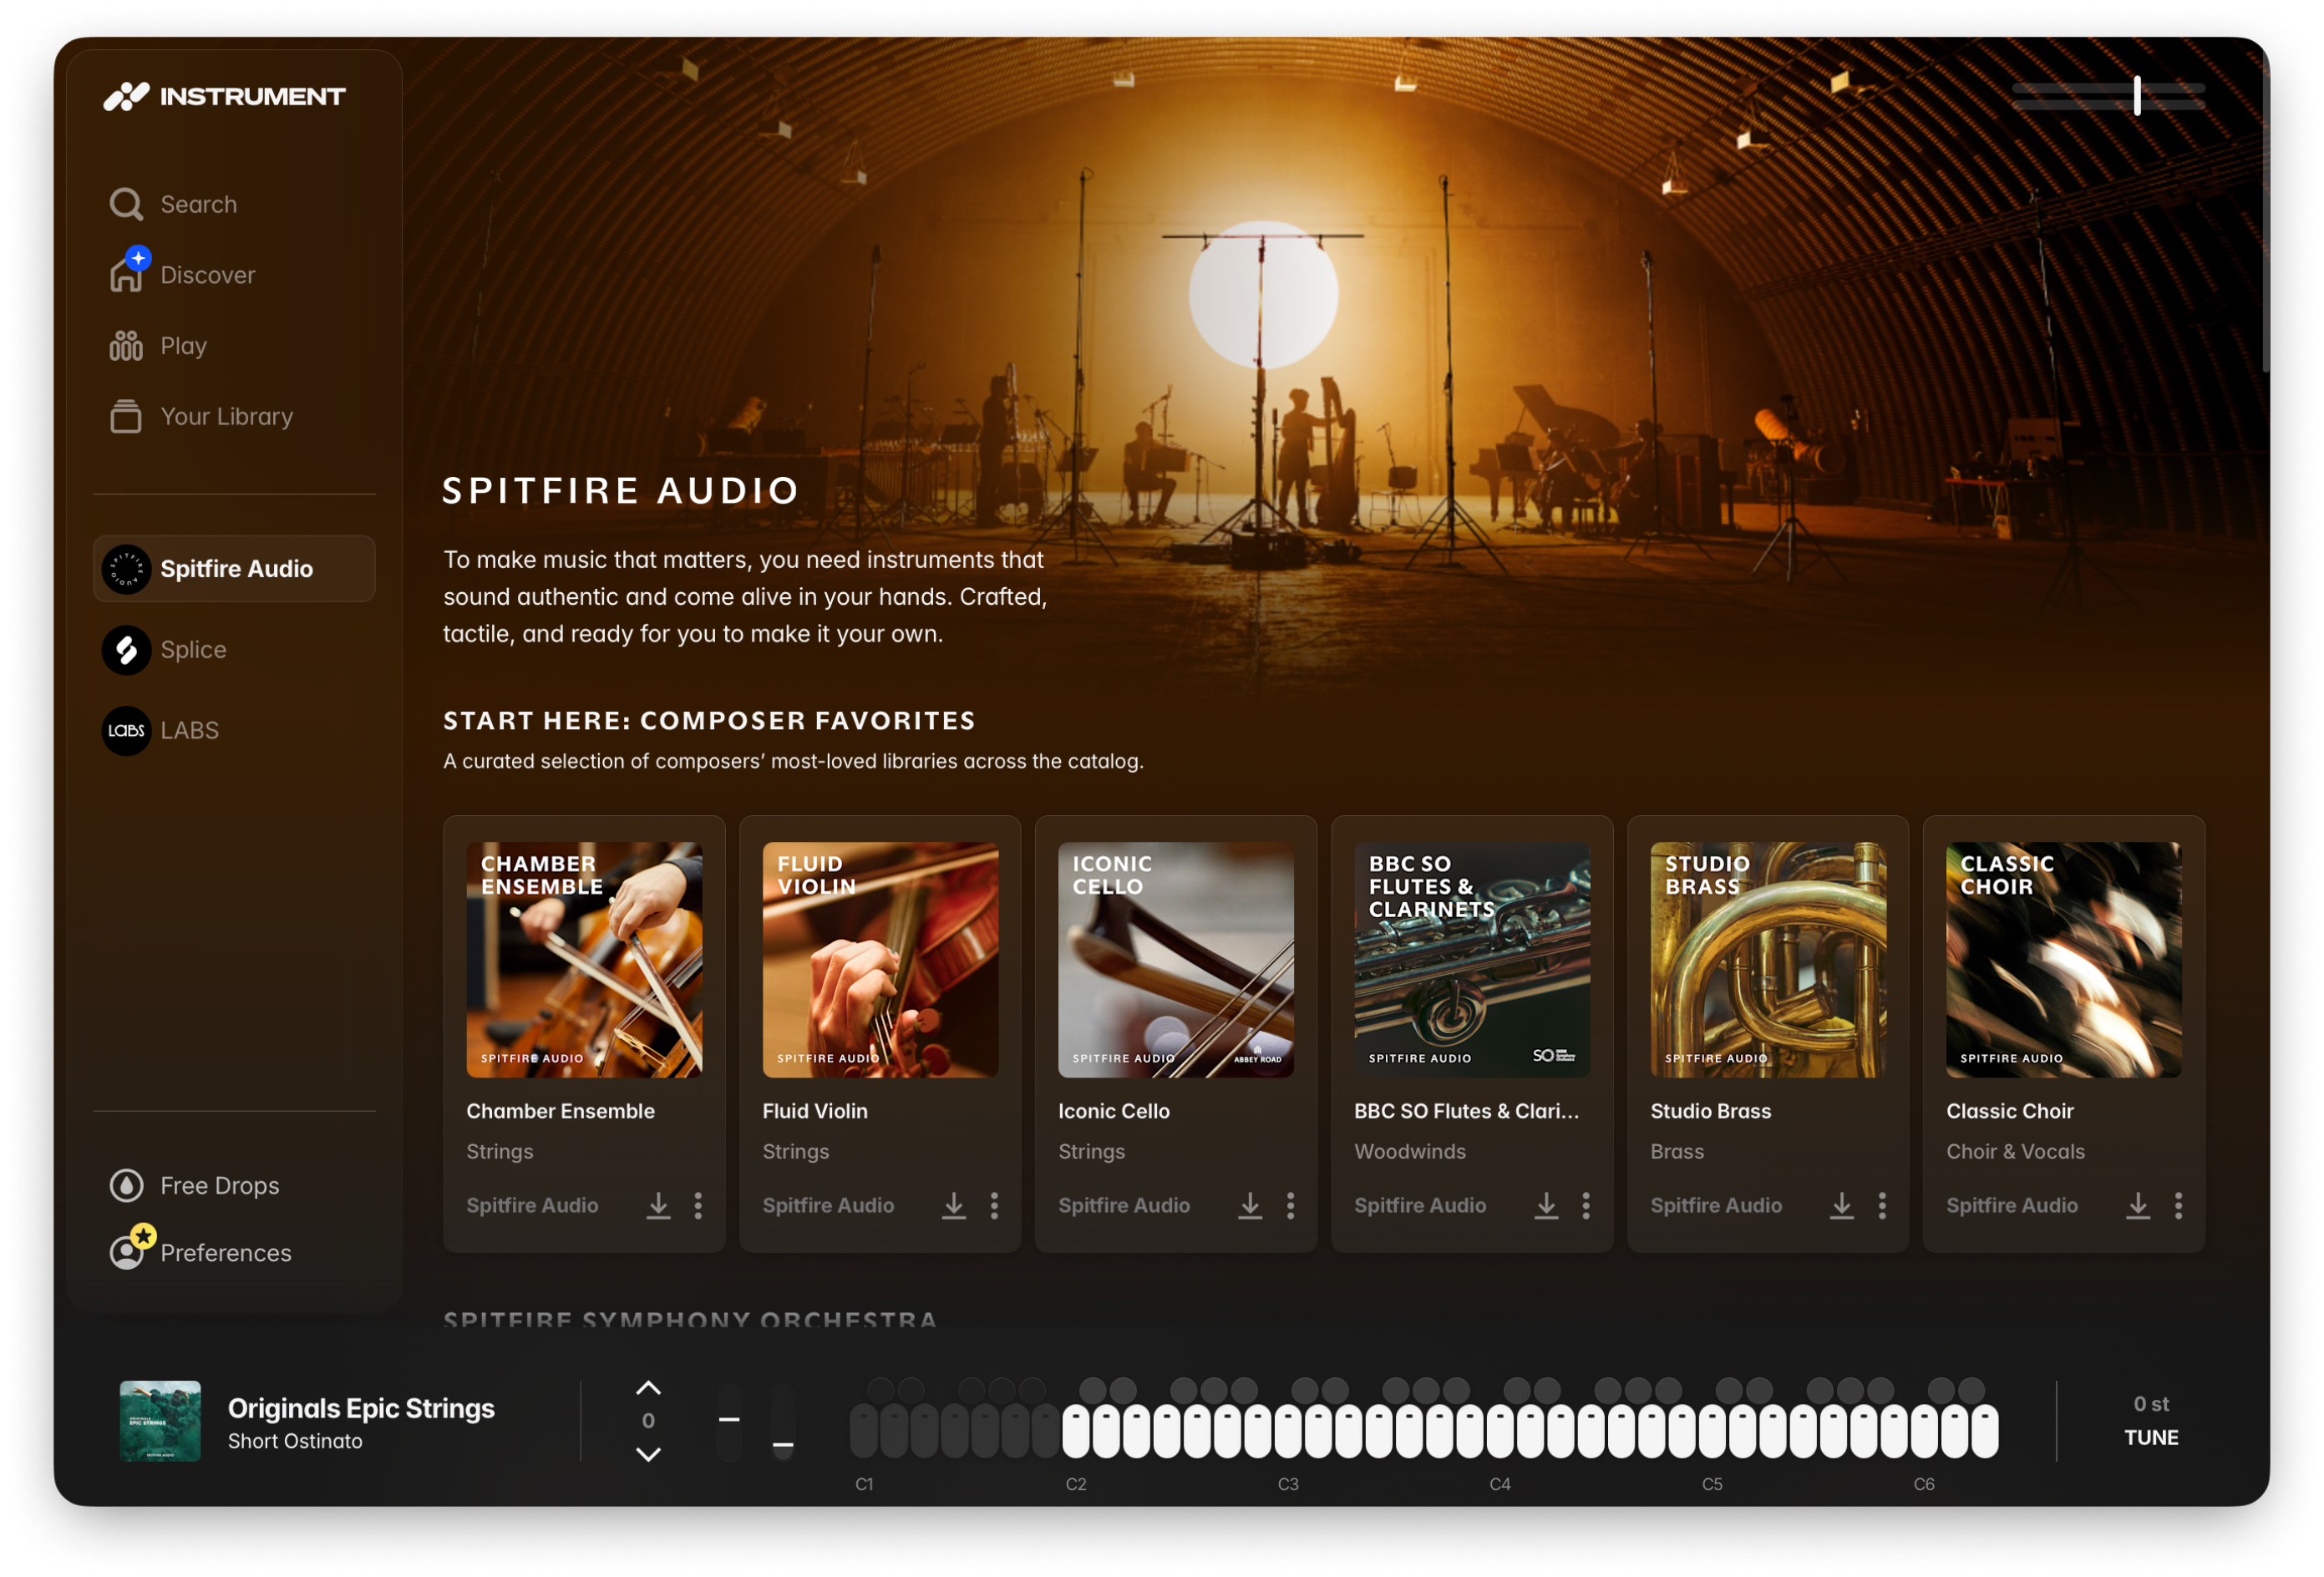Click Spitfire Audio link under Studio Brass
The image size is (2324, 1577).
[x=1716, y=1205]
